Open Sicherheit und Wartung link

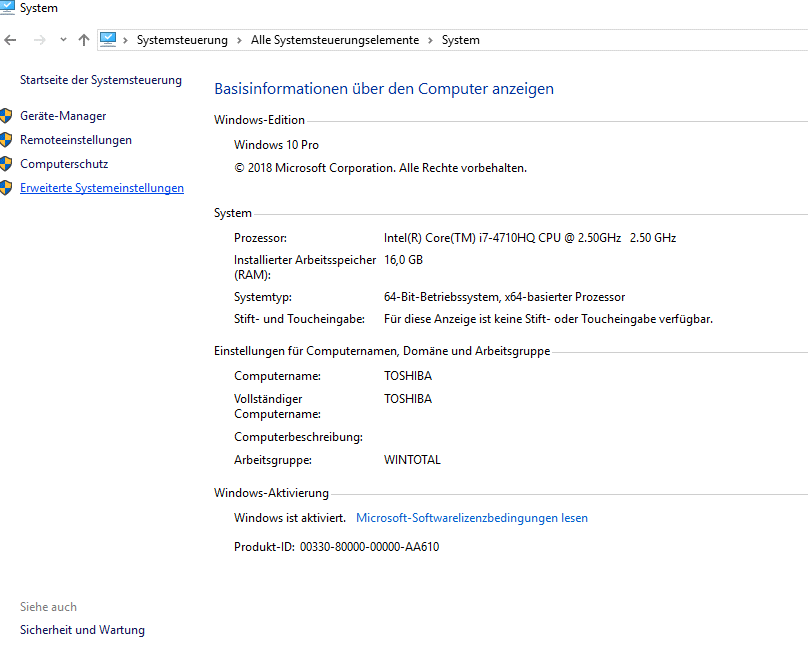point(82,630)
